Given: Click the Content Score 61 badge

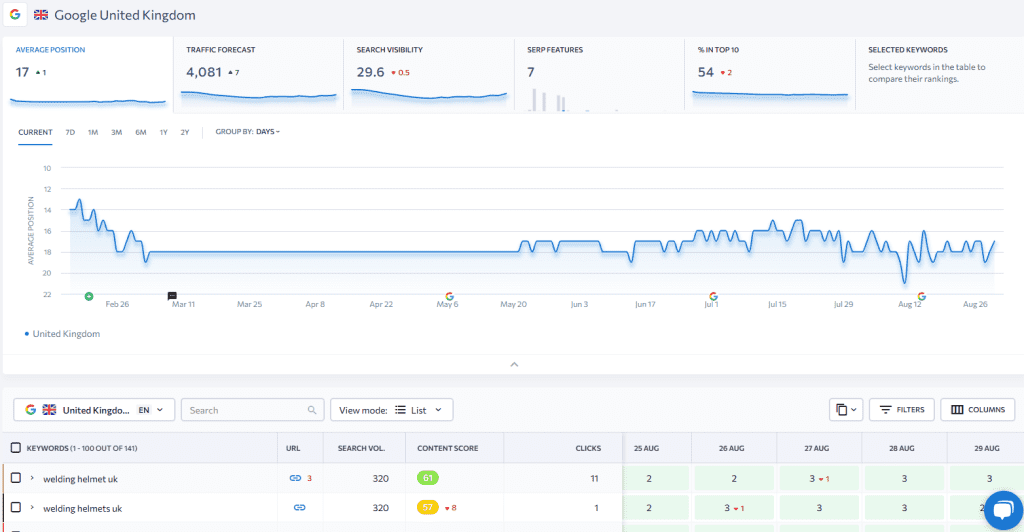Looking at the screenshot, I should (x=428, y=478).
